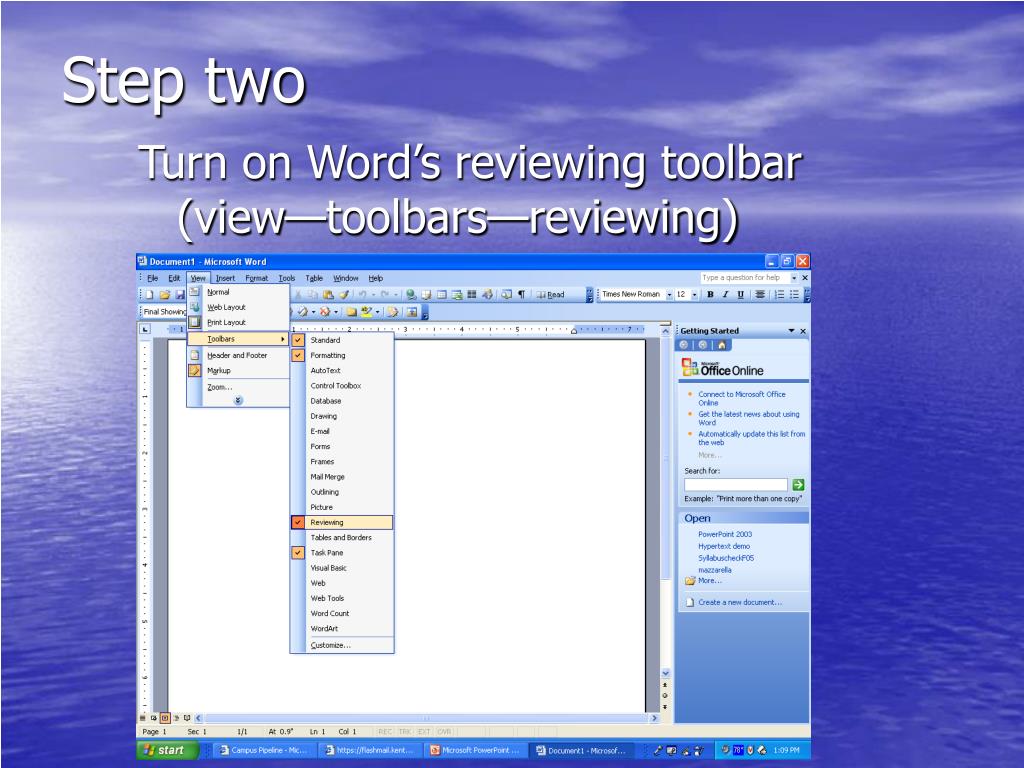Click Create a new document link

pos(739,602)
